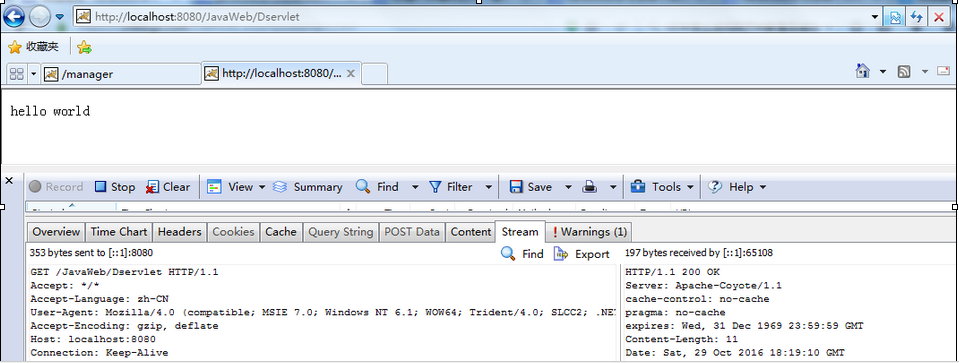
Task: Click the Stop button in HttpWatch
Action: (x=115, y=187)
